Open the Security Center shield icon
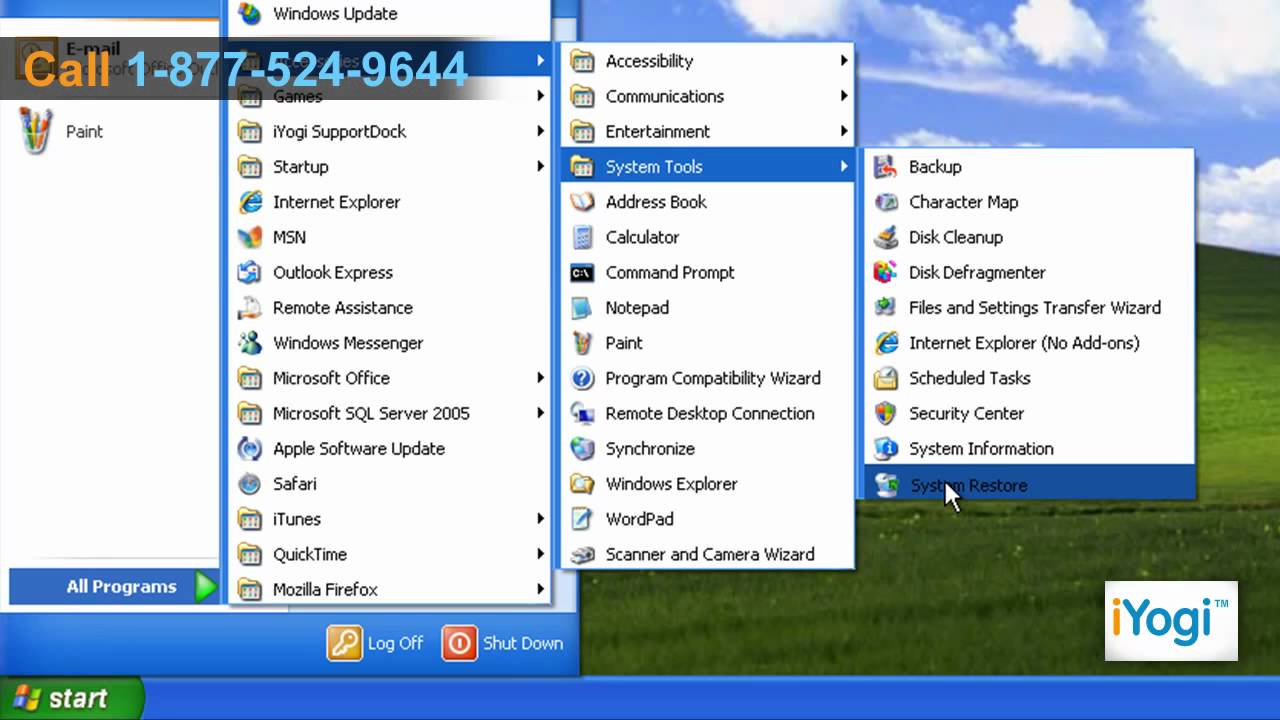Screen dimensions: 1280x720 (886, 413)
